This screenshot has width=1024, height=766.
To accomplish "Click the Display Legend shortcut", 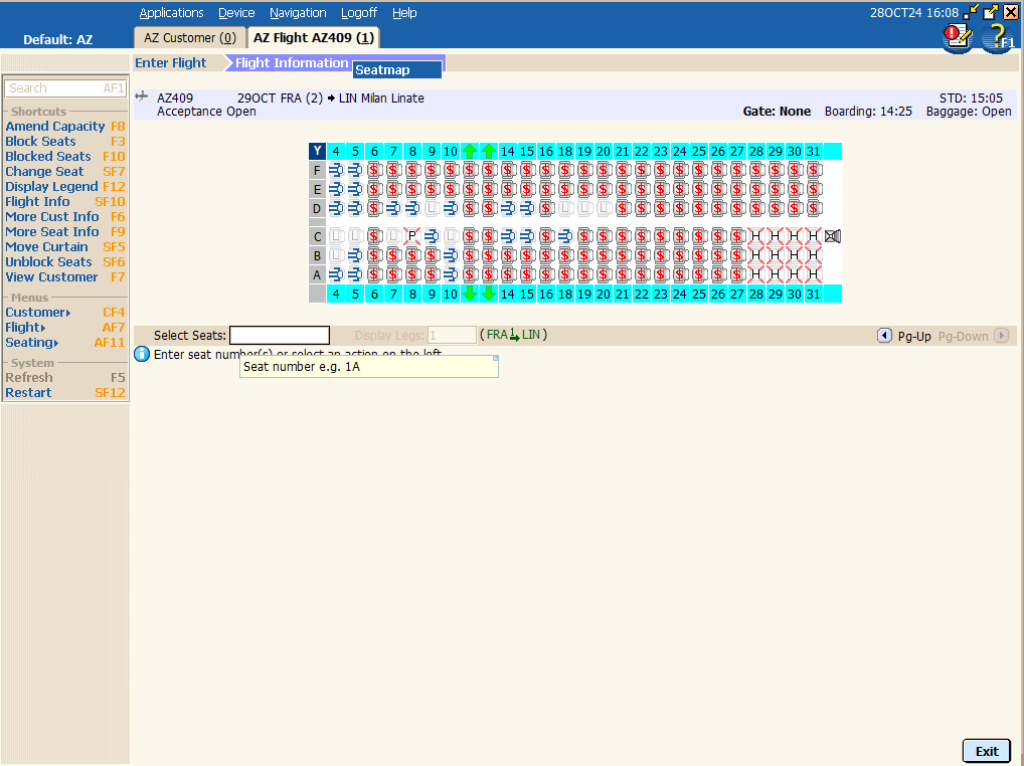I will (x=52, y=186).
